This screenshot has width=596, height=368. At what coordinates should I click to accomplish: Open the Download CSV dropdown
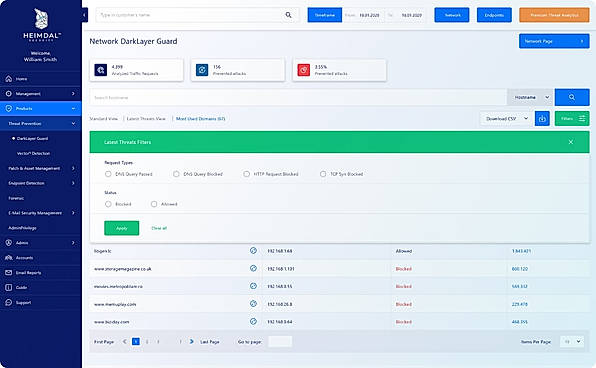tap(506, 119)
